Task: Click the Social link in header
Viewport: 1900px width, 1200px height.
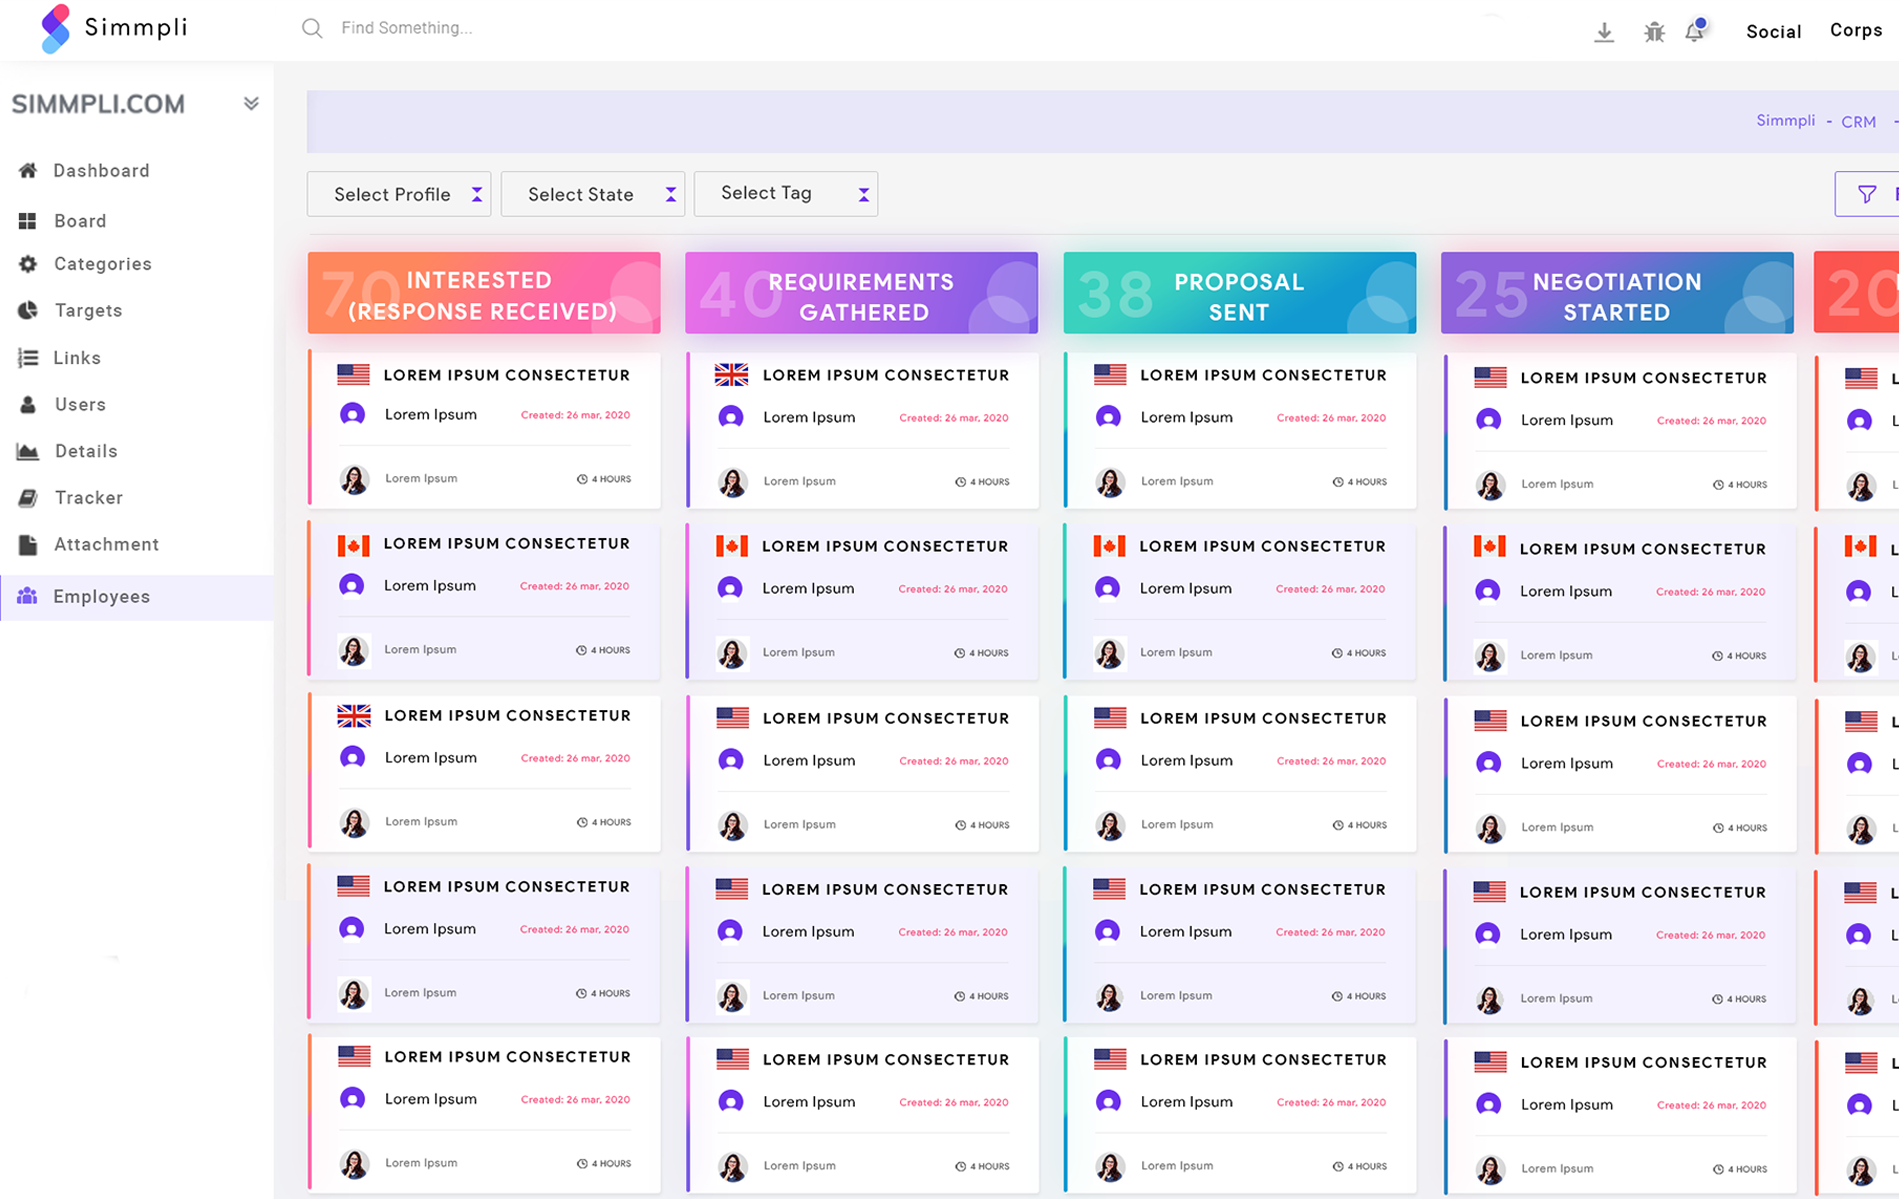Action: click(1773, 32)
